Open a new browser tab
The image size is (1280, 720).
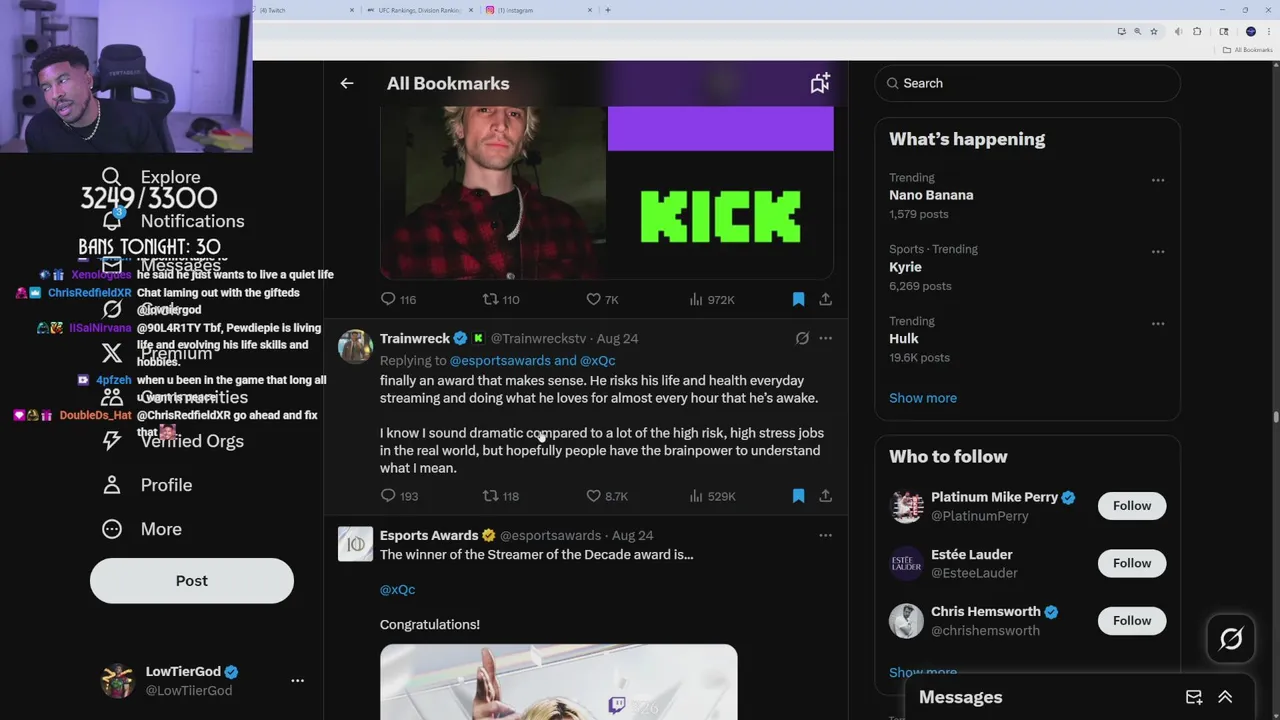(607, 10)
